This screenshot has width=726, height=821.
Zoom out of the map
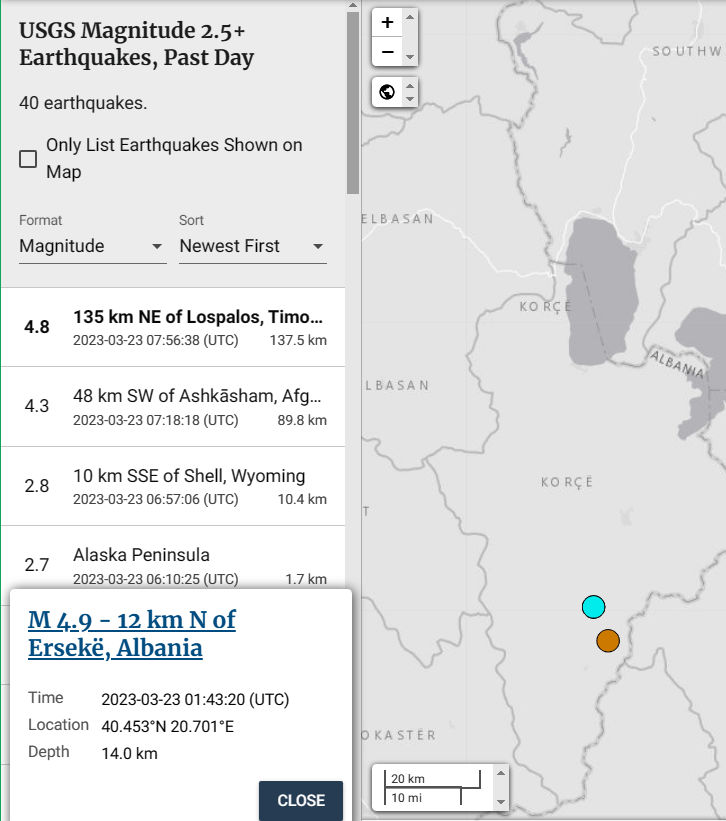[387, 51]
